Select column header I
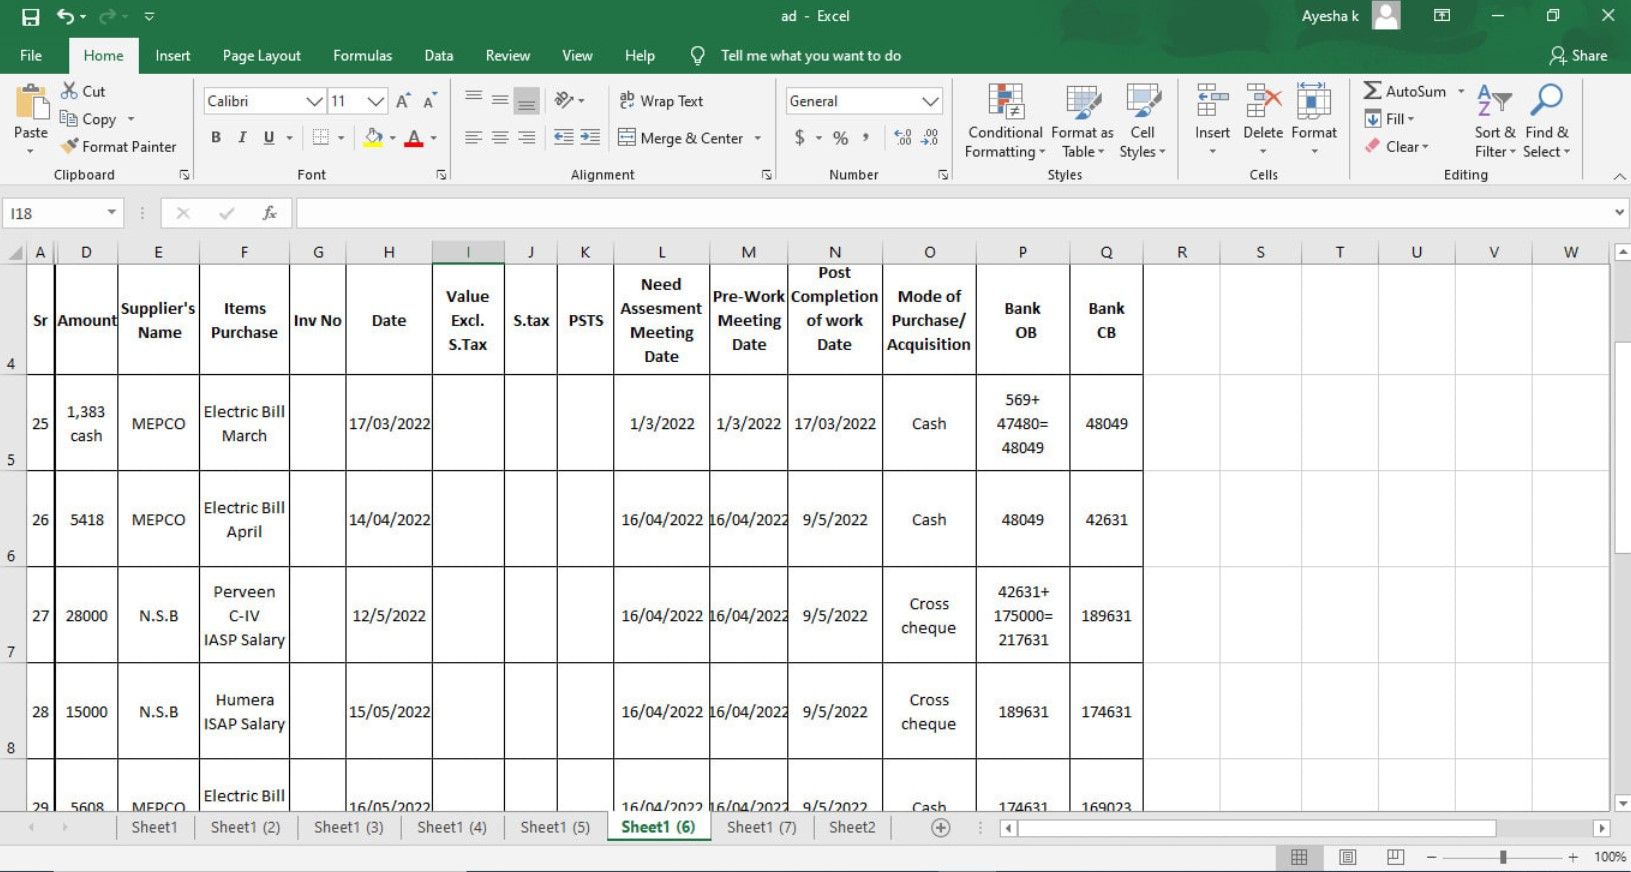1631x872 pixels. pos(468,252)
